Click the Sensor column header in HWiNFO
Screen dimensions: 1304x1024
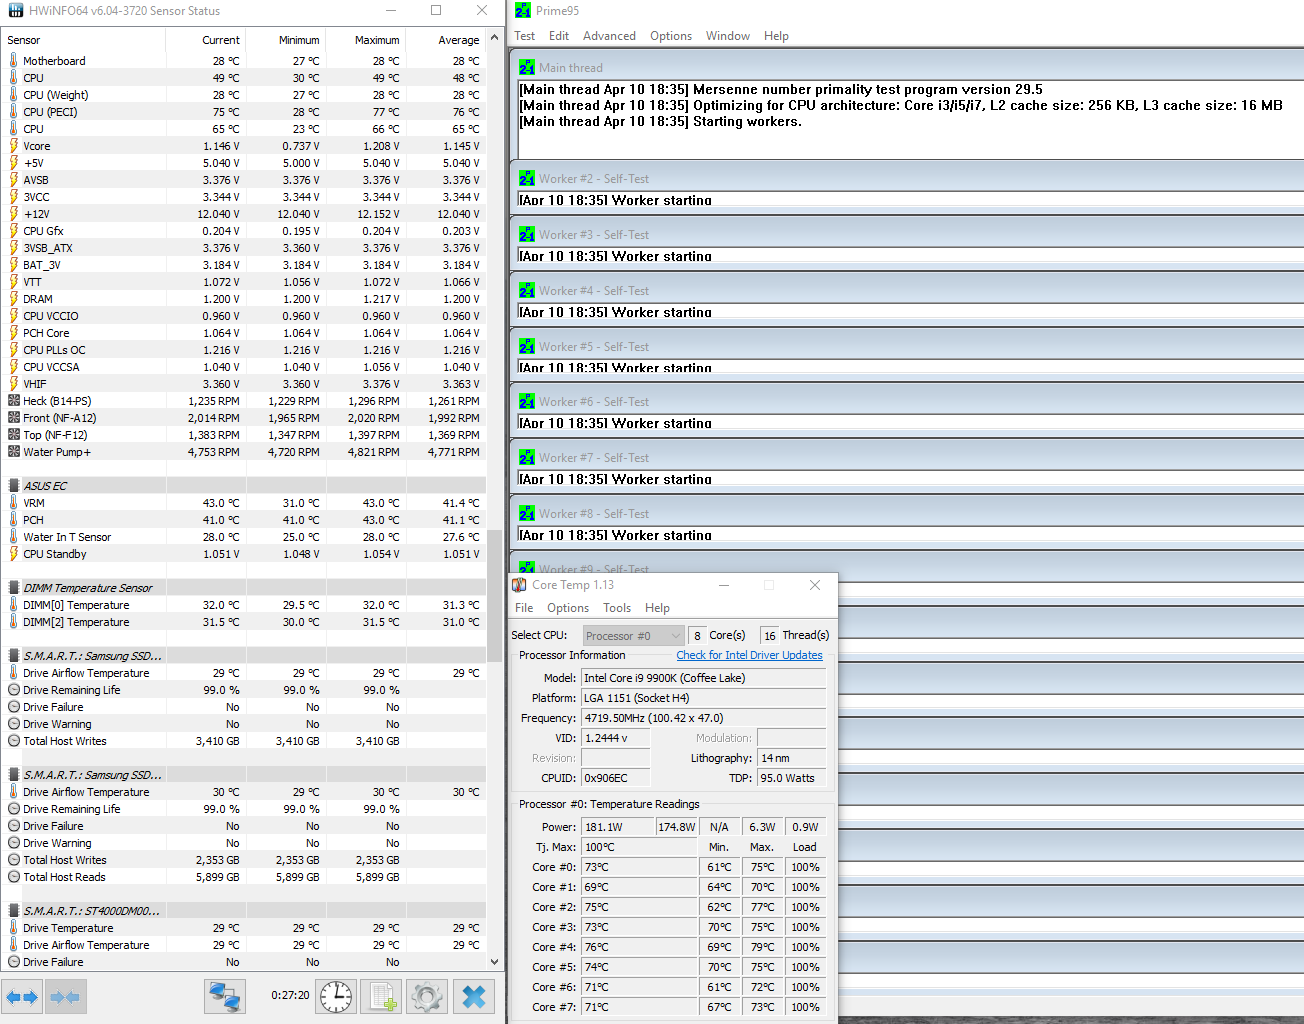(84, 40)
